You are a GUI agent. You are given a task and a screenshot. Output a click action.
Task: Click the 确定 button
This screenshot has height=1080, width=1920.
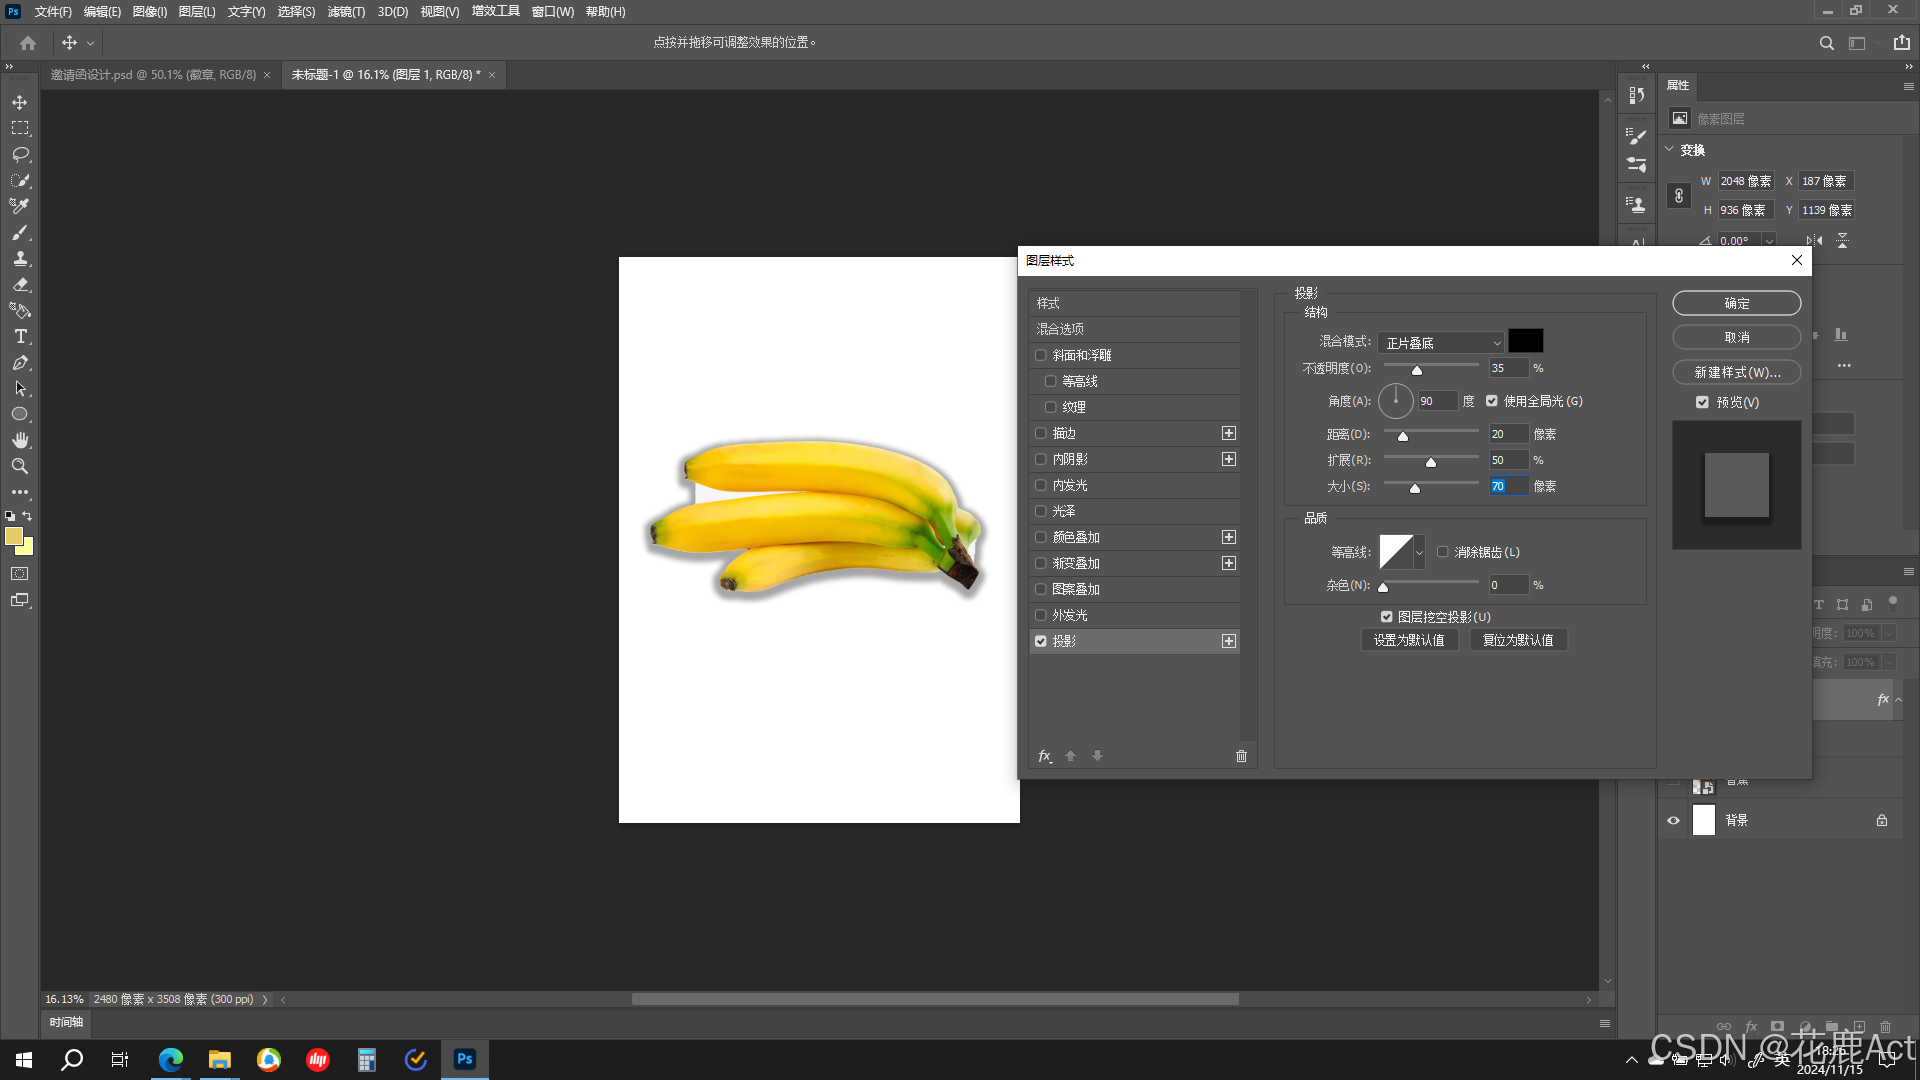1736,303
